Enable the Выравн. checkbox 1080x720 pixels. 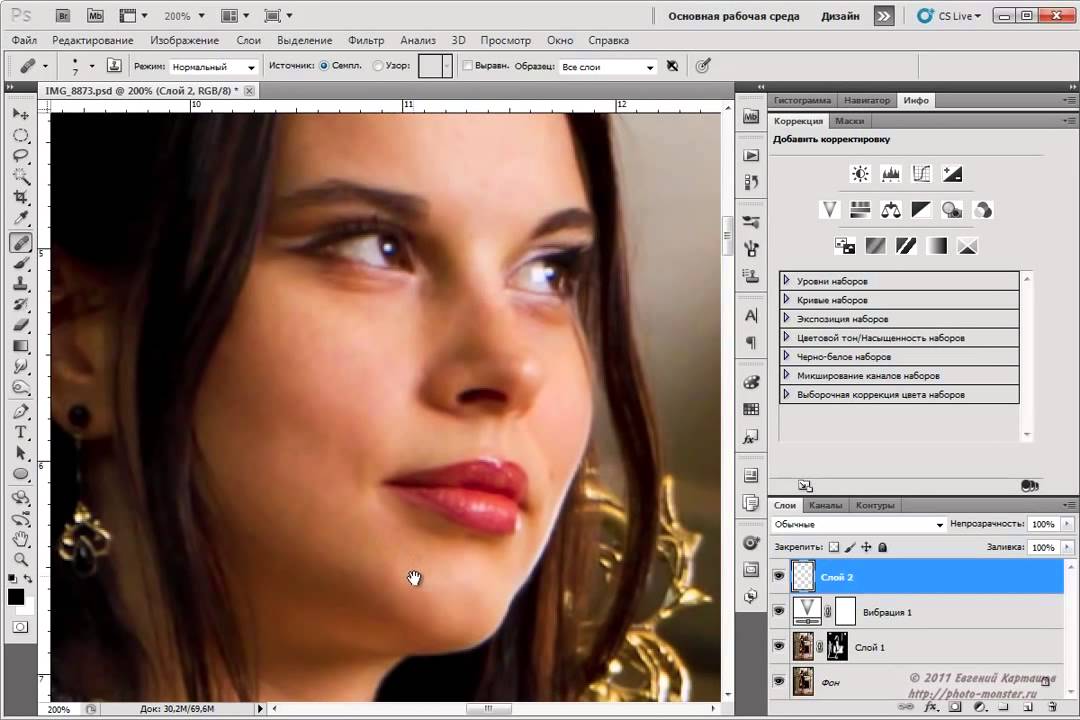click(467, 67)
